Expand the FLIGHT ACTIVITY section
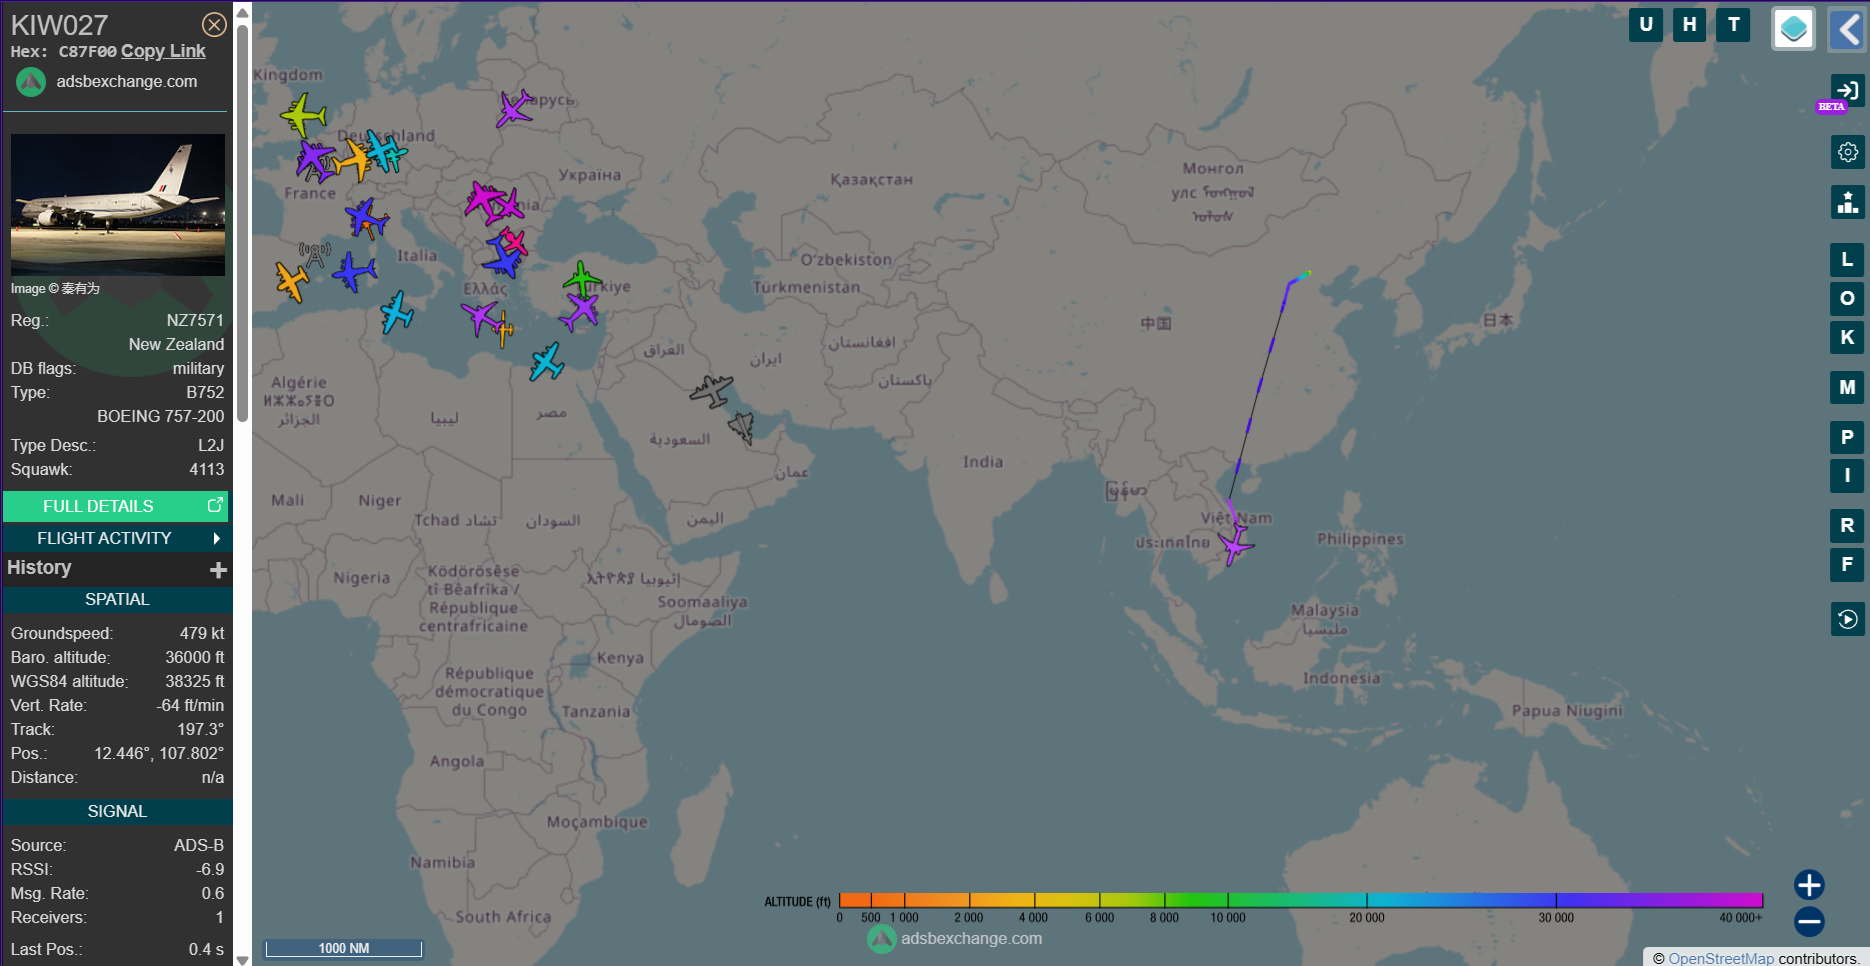This screenshot has width=1870, height=966. [116, 538]
